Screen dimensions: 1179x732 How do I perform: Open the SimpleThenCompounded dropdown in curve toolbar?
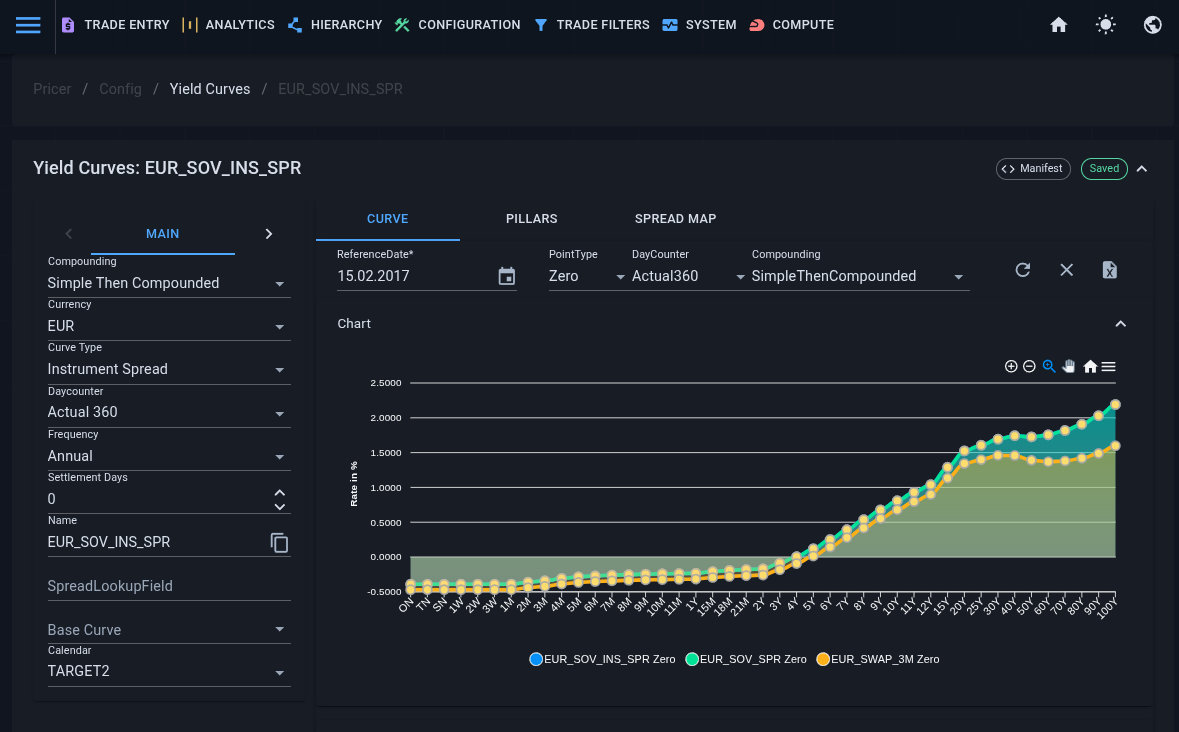[x=859, y=276]
